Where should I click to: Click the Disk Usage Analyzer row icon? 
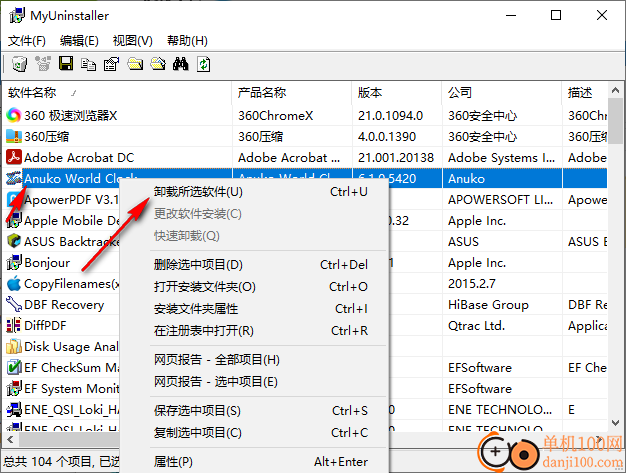[14, 346]
